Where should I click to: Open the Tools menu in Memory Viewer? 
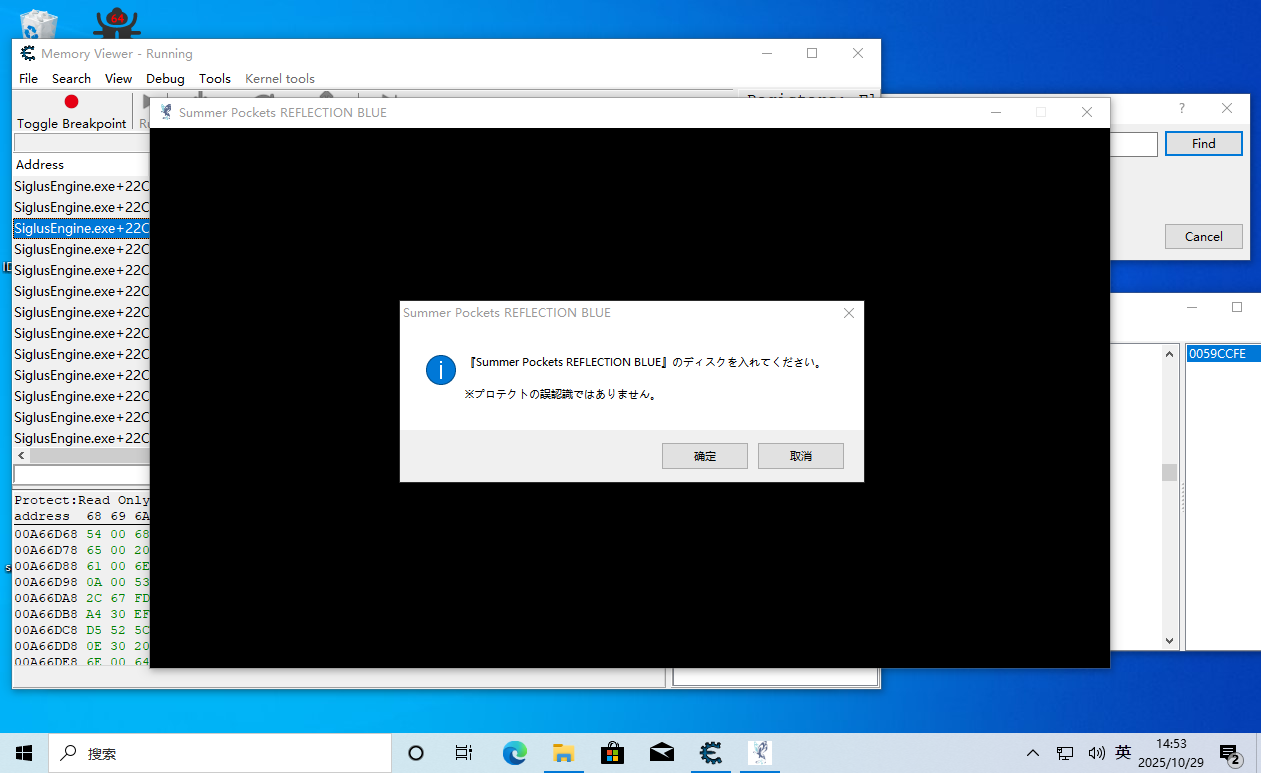(x=214, y=78)
